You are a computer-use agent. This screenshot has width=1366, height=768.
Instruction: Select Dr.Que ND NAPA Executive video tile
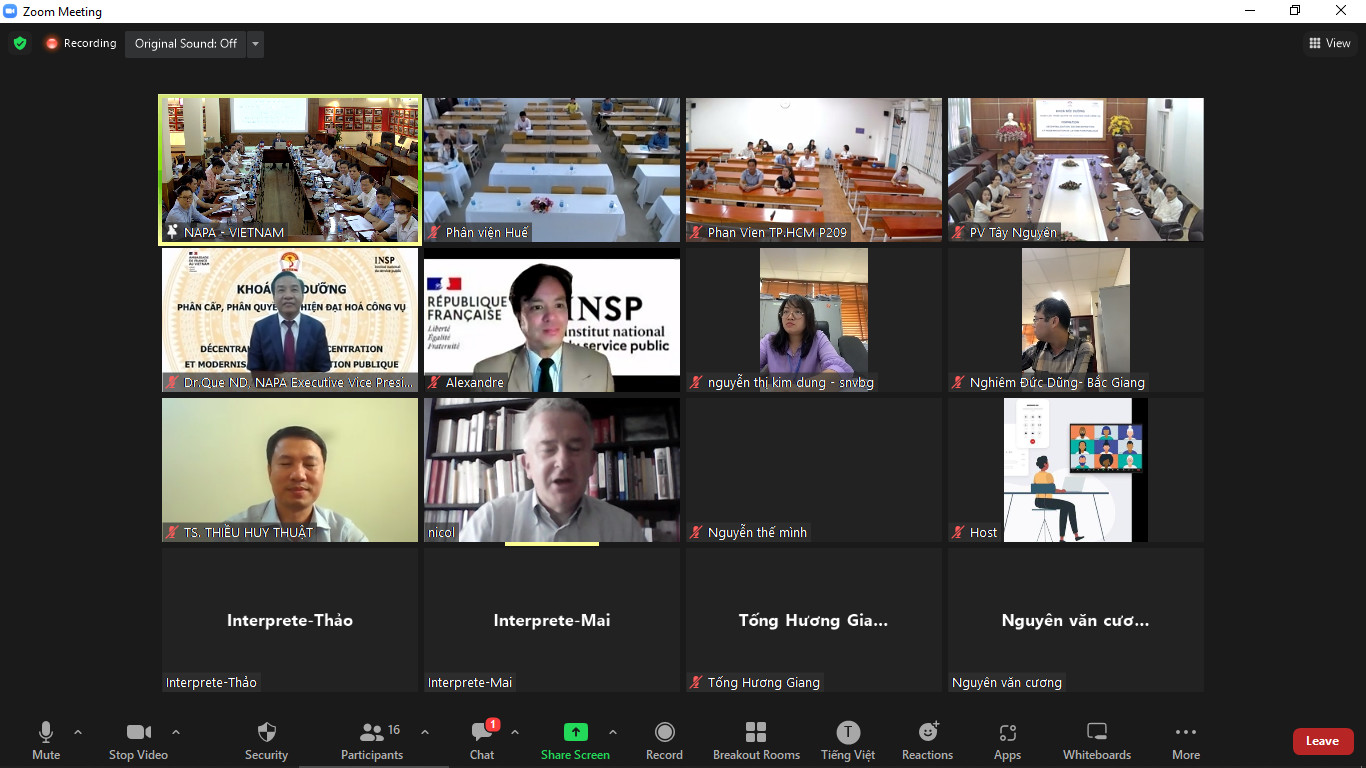coord(290,320)
